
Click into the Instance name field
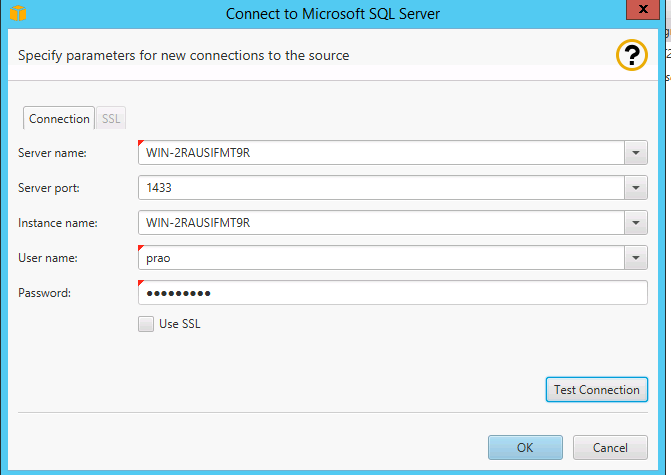[381, 223]
